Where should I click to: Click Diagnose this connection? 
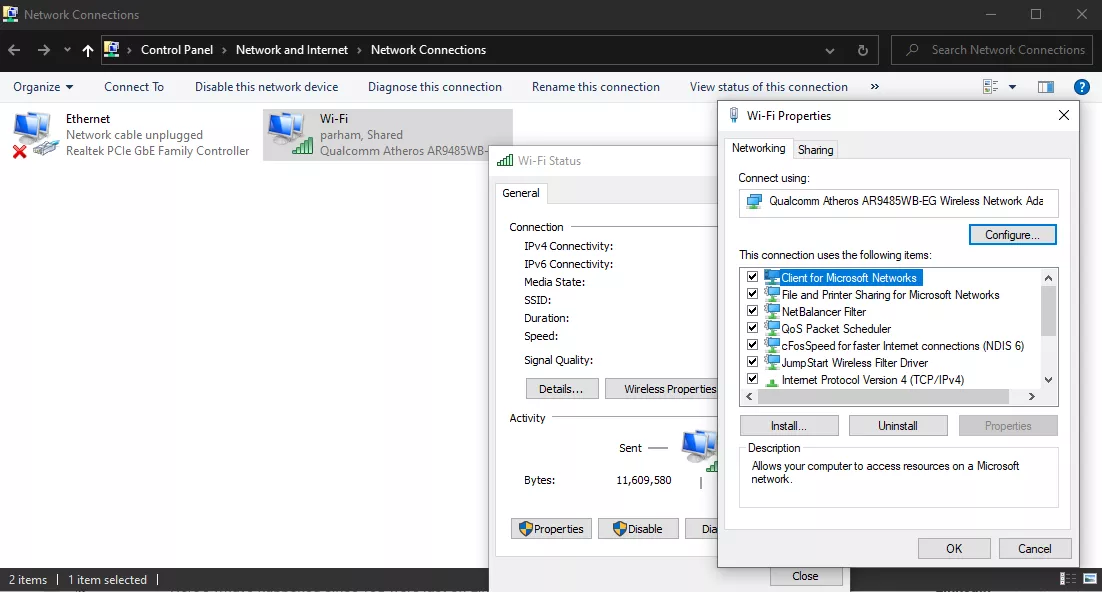[x=434, y=86]
